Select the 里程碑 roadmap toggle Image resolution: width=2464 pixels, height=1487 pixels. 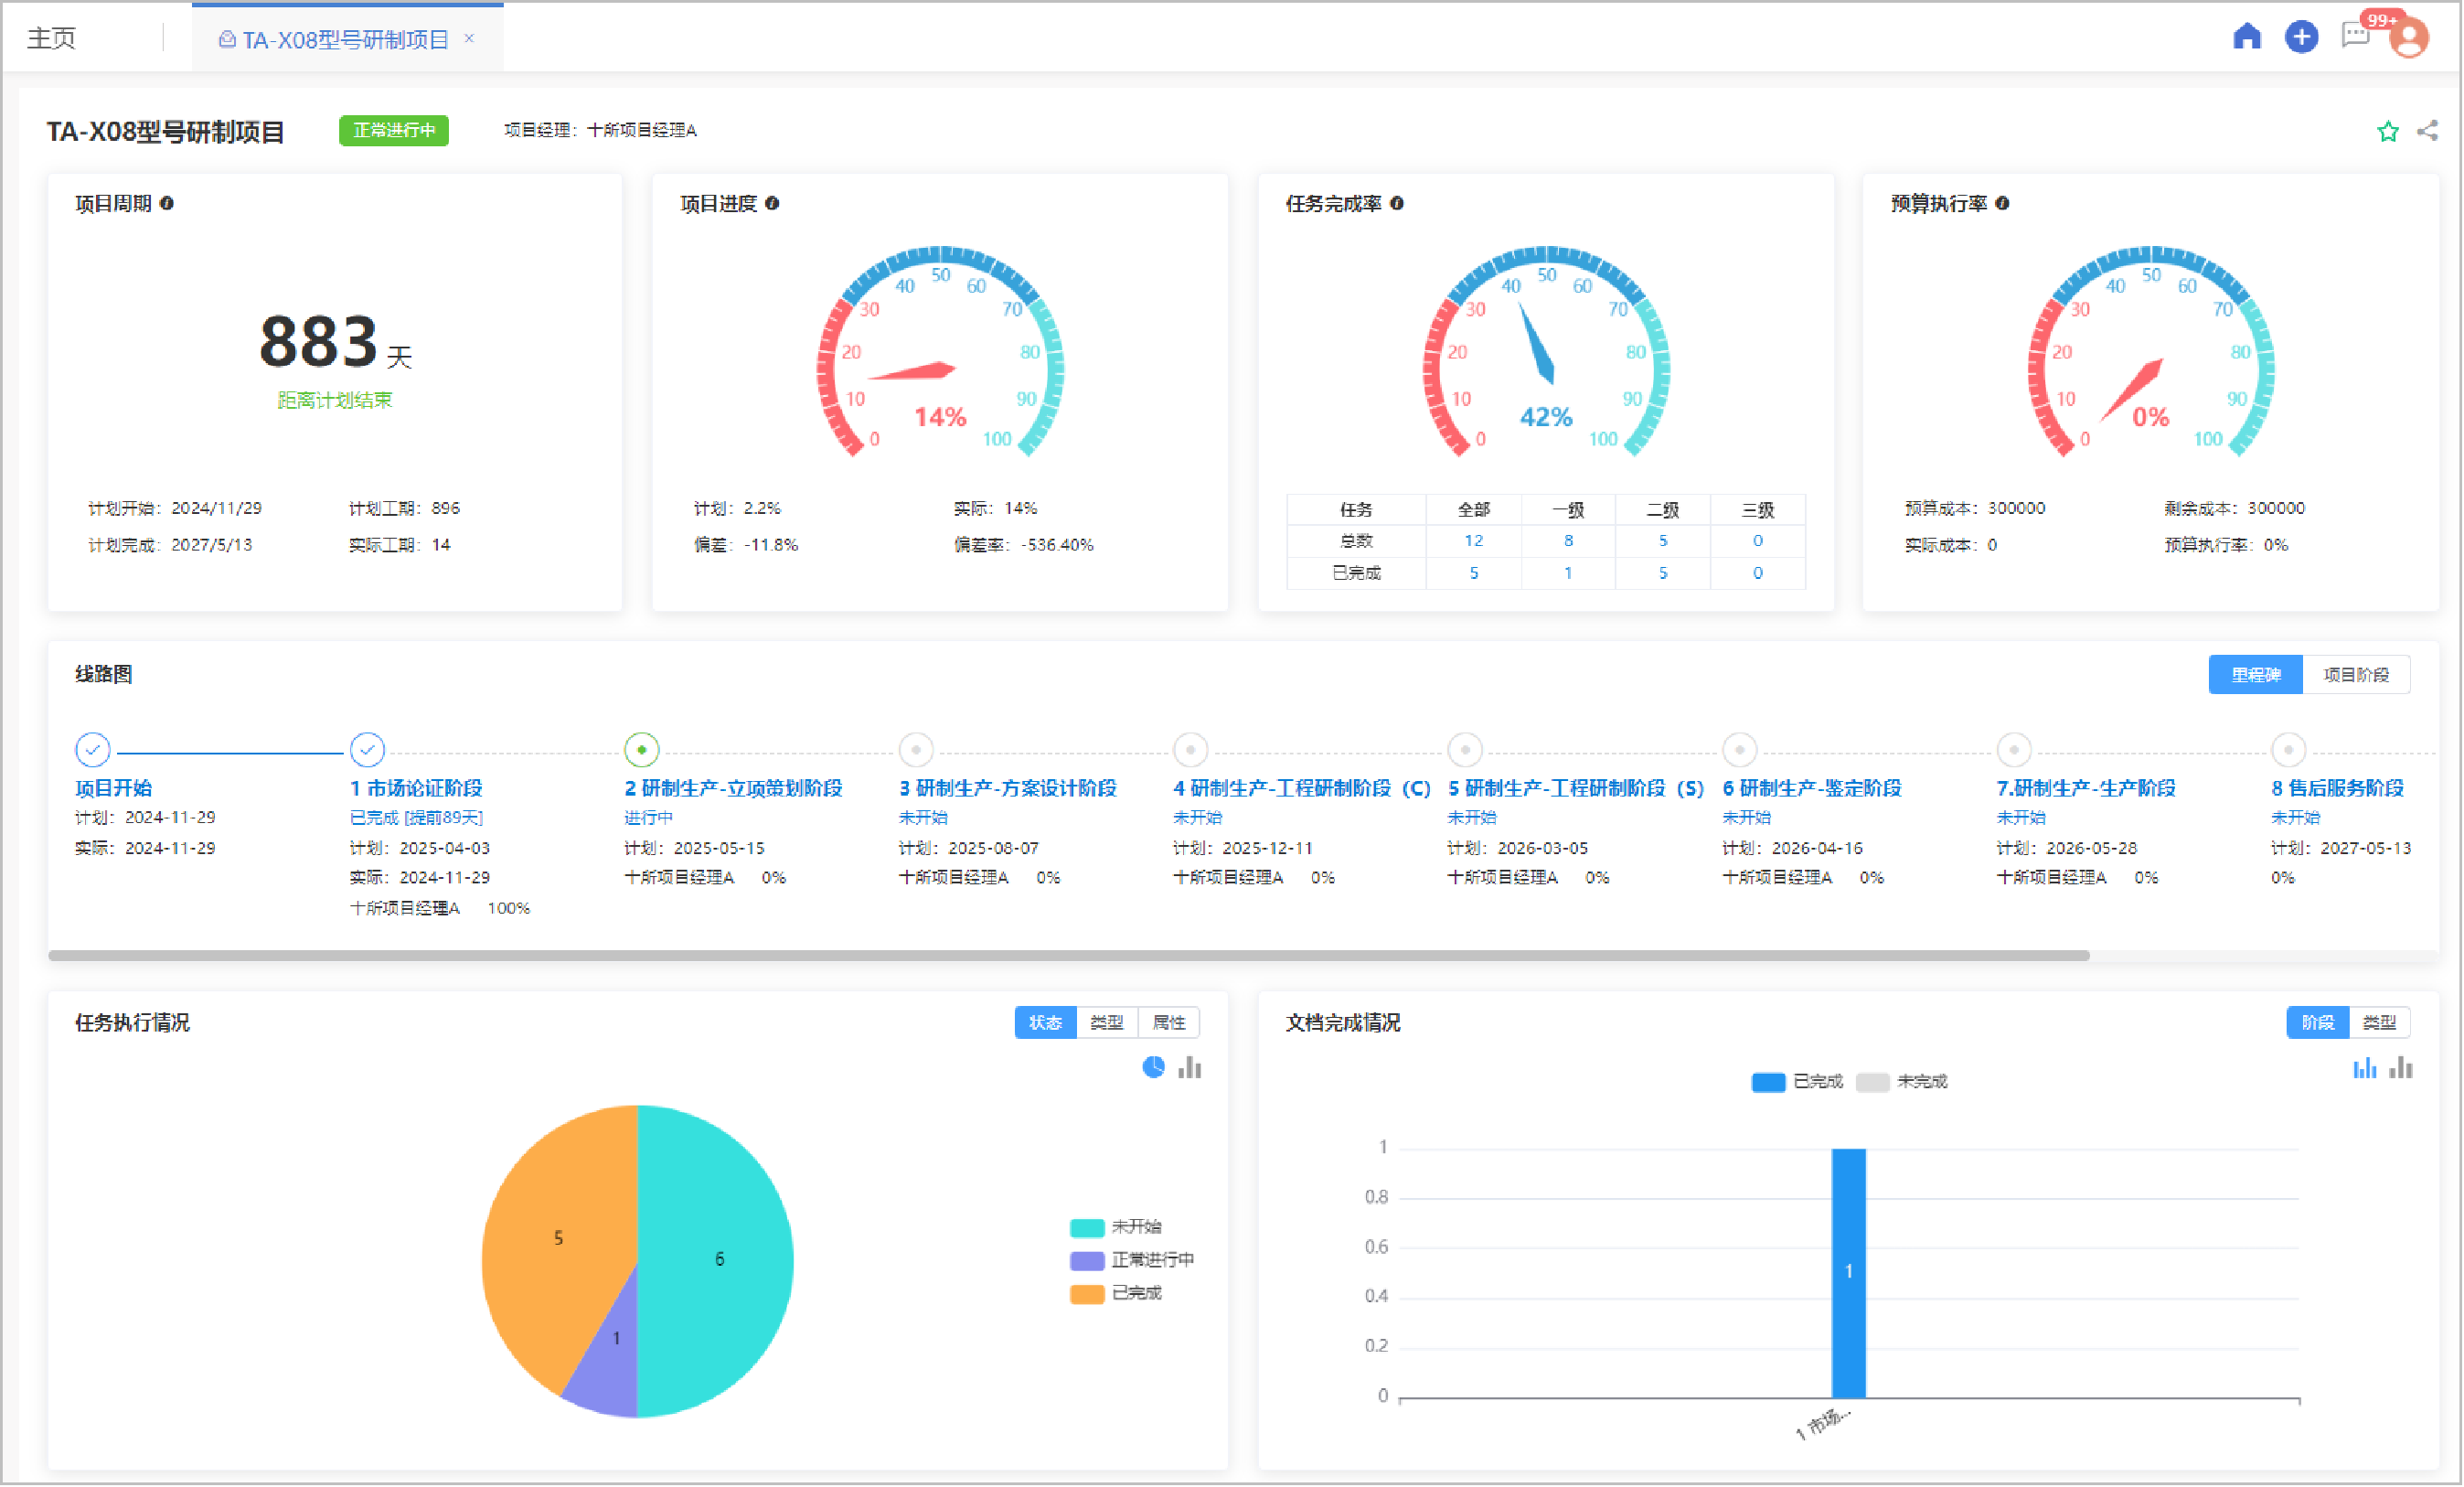2255,675
